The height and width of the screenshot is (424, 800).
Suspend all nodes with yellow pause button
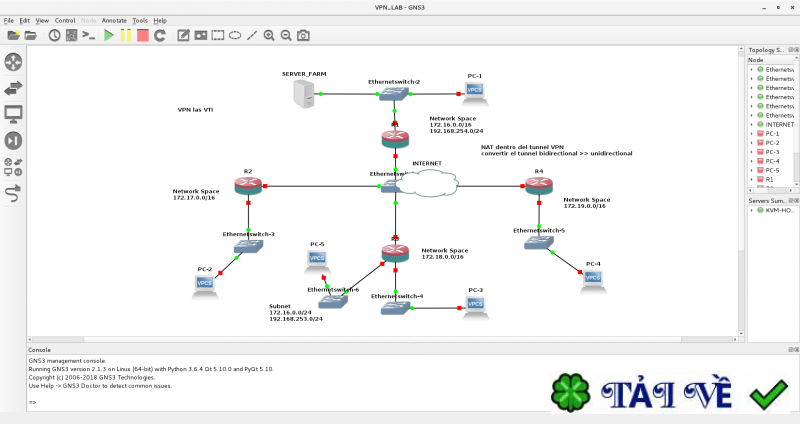pyautogui.click(x=126, y=35)
